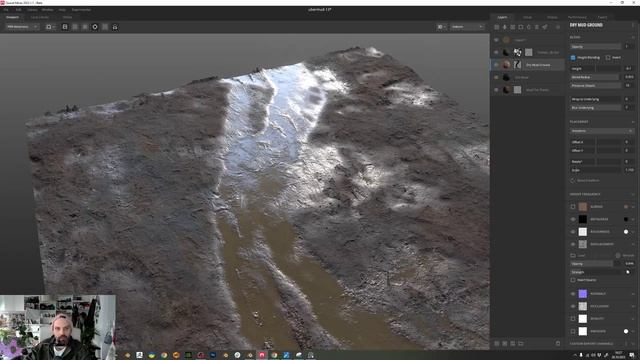Screen dimensions: 640x360
Task: Click the fifth icon in the layers toolbar
Action: pos(529,27)
